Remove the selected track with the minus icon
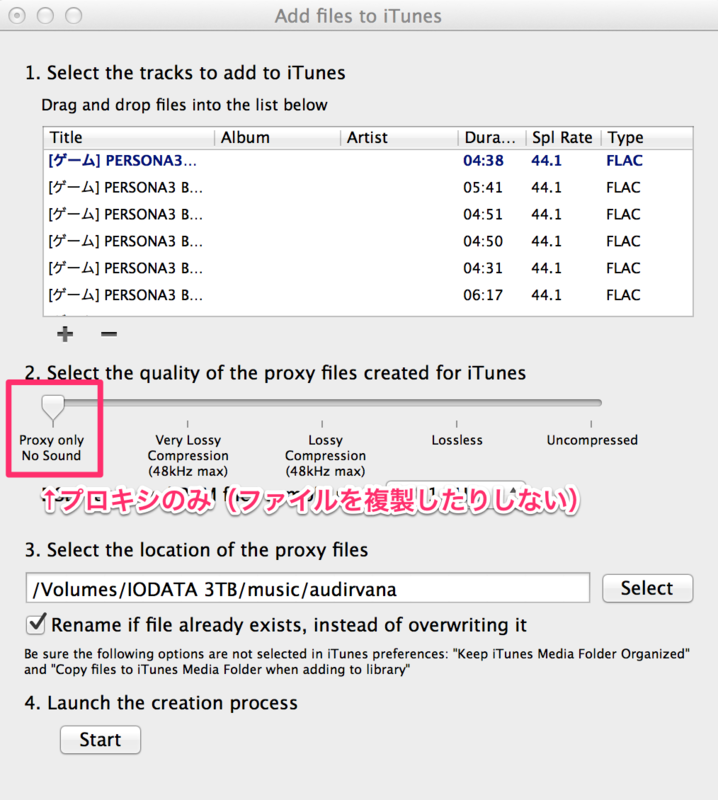 (x=109, y=334)
